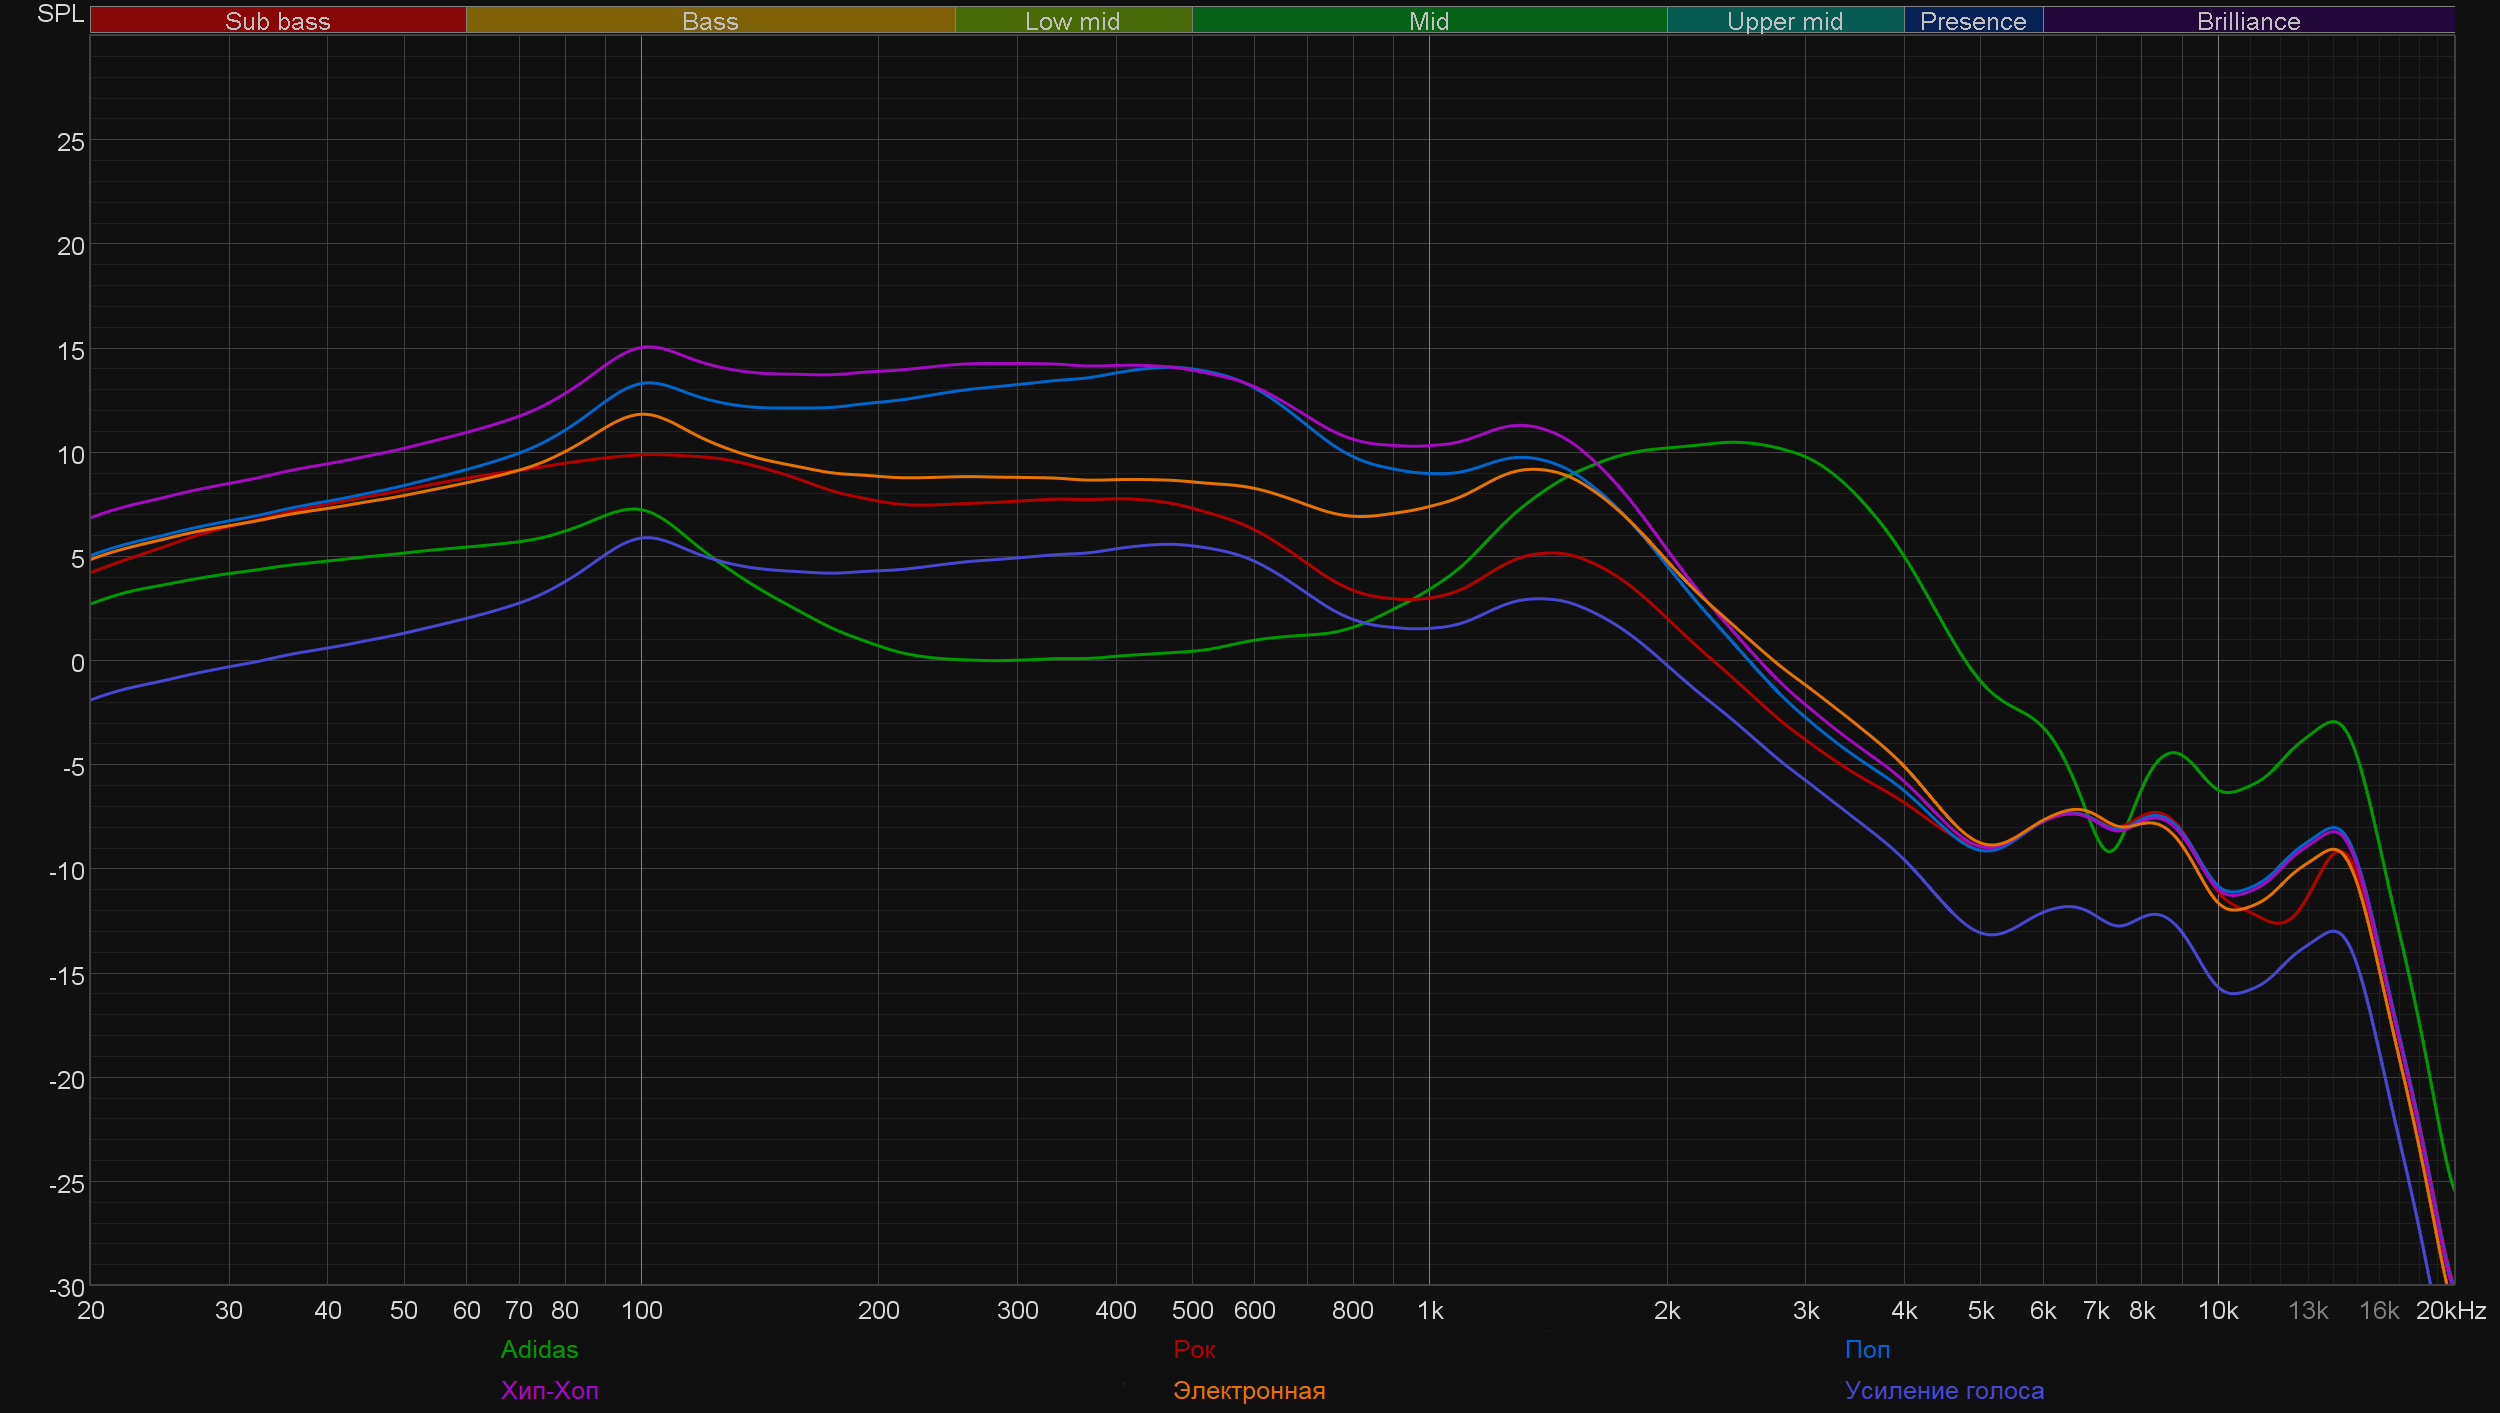This screenshot has width=2500, height=1413.
Task: Toggle the Adidas legend entry
Action: point(539,1349)
